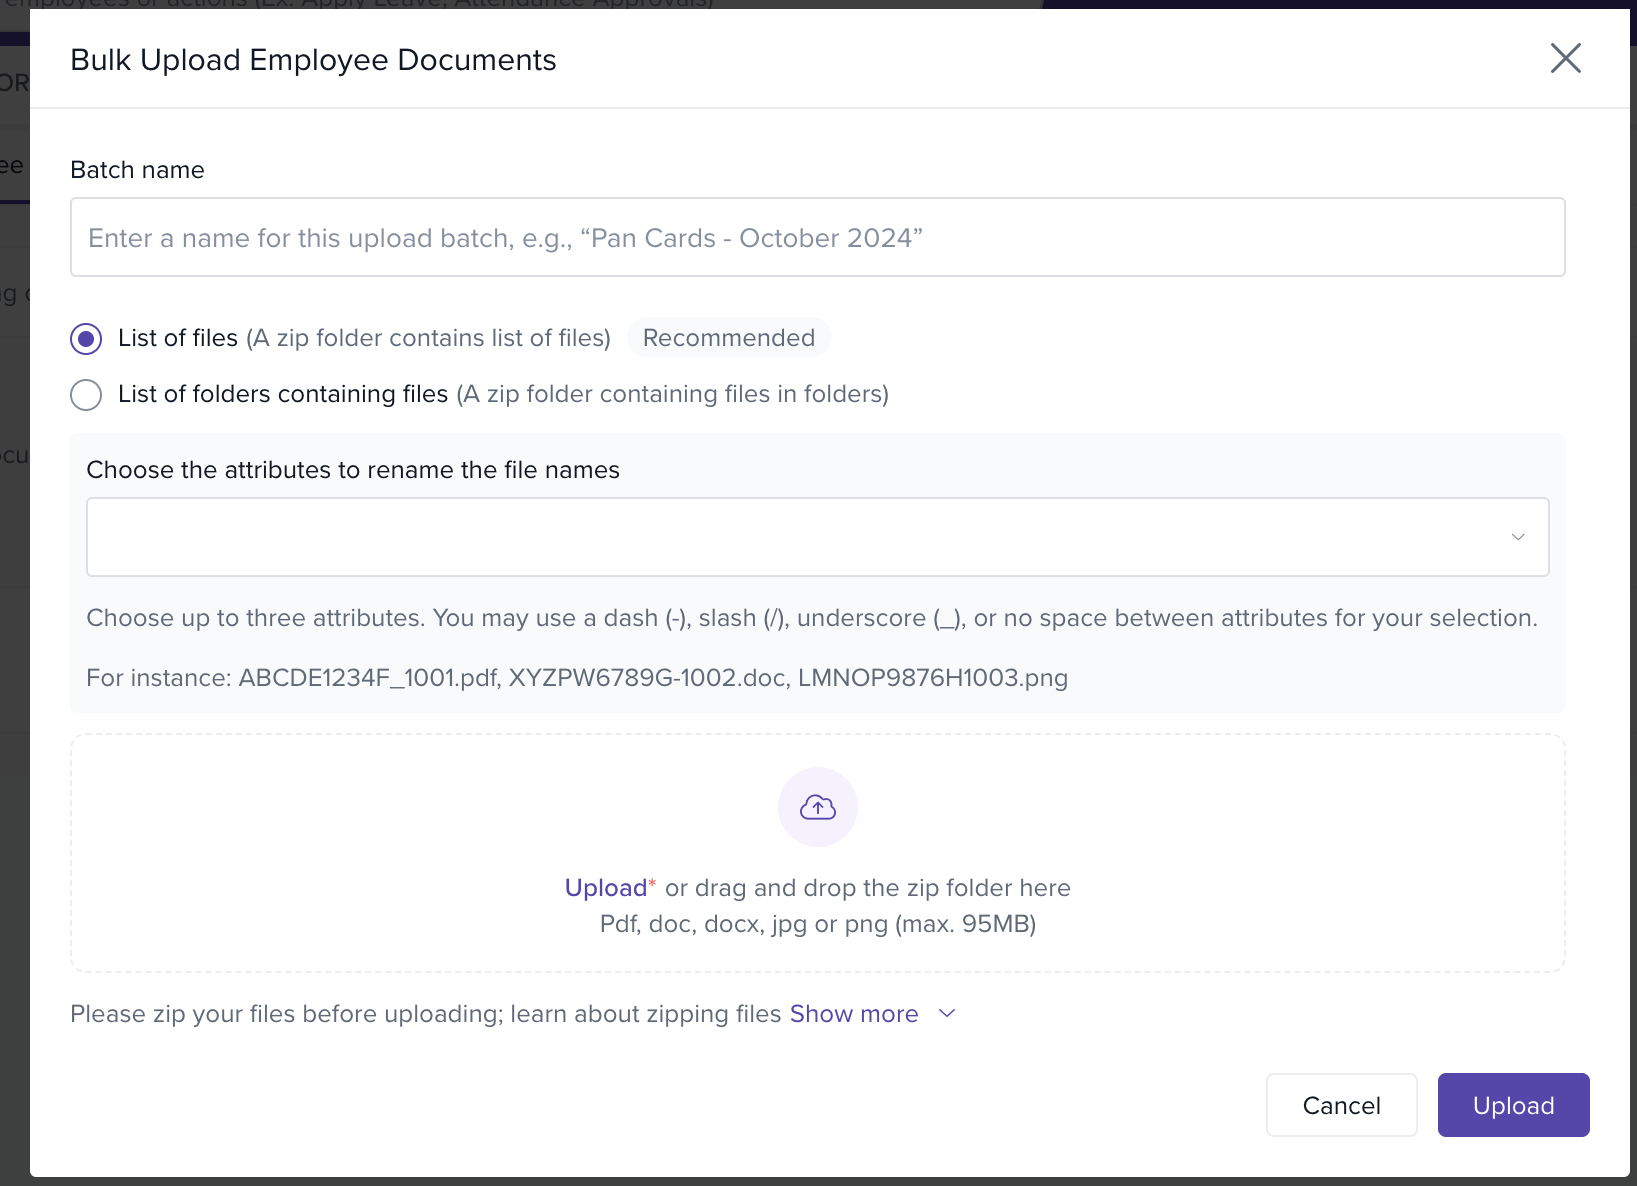1637x1186 pixels.
Task: Expand the chevron next to Show more
Action: (x=947, y=1014)
